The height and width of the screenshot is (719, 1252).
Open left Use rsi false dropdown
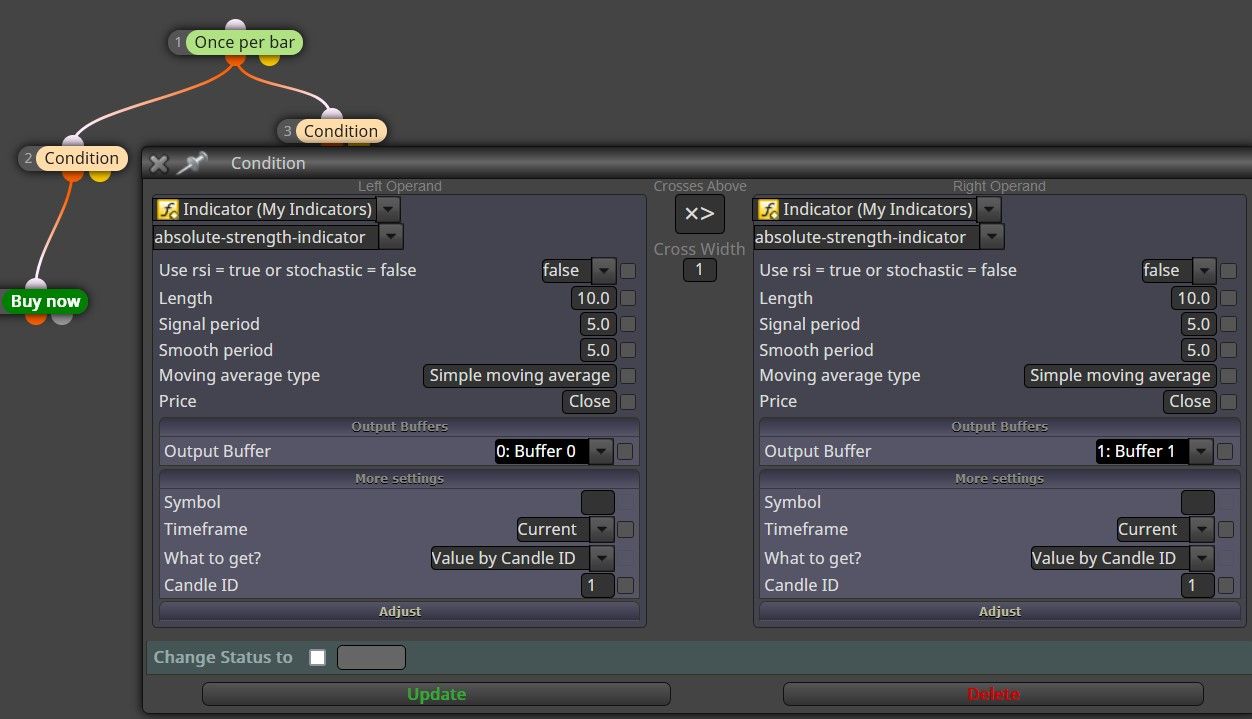pos(604,270)
